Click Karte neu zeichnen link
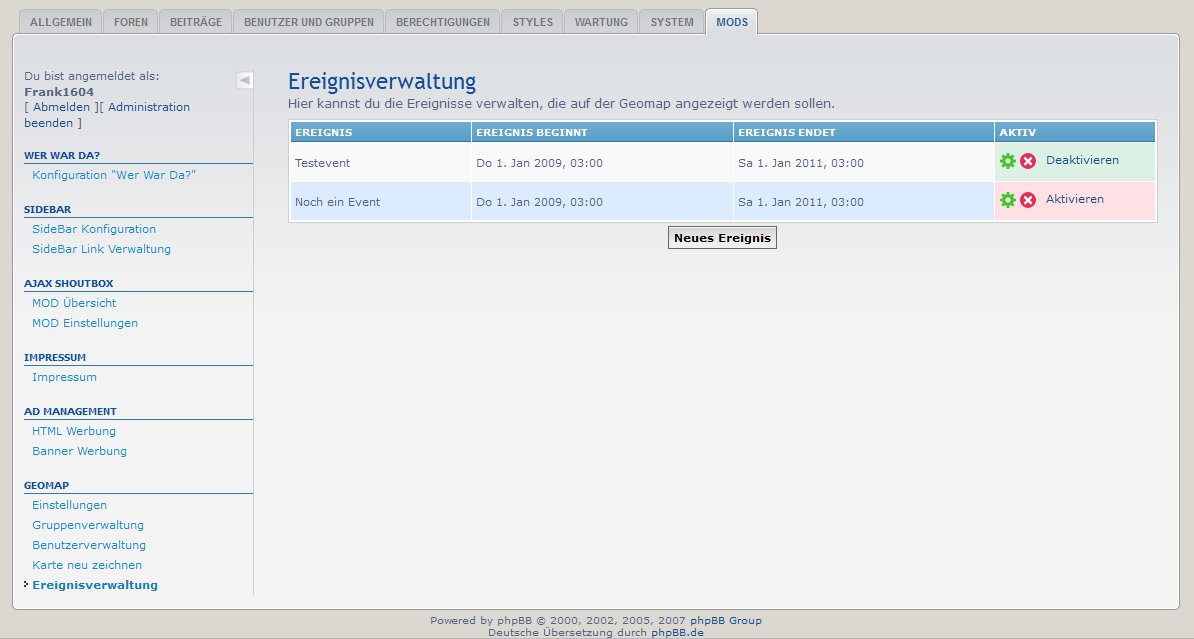 (x=87, y=565)
